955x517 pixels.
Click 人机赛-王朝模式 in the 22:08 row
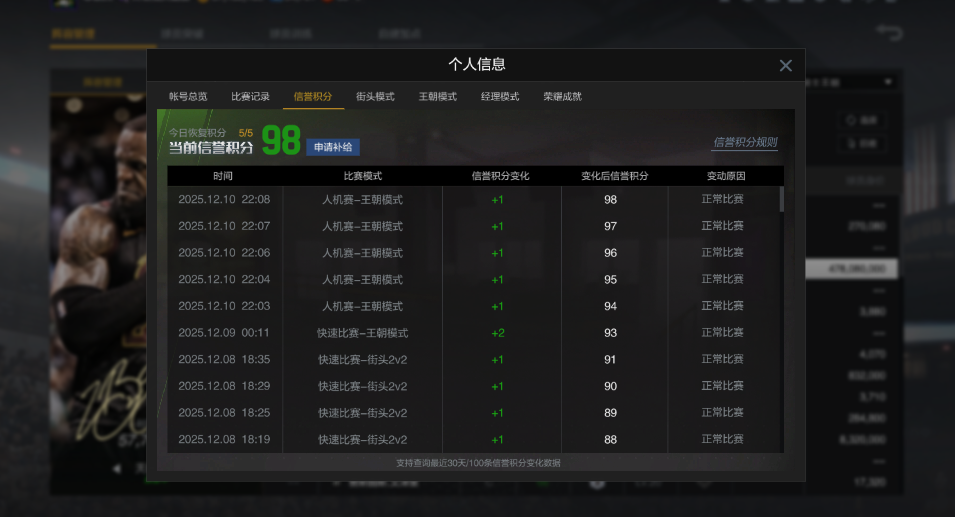point(362,200)
